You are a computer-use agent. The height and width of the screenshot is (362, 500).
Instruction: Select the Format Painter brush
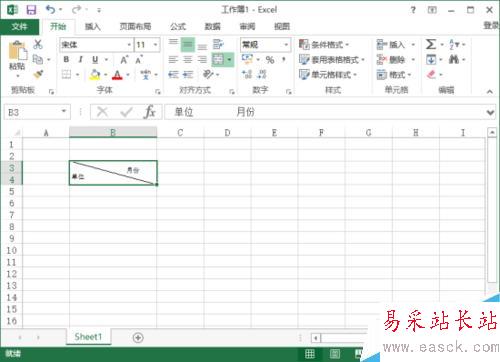[38, 74]
